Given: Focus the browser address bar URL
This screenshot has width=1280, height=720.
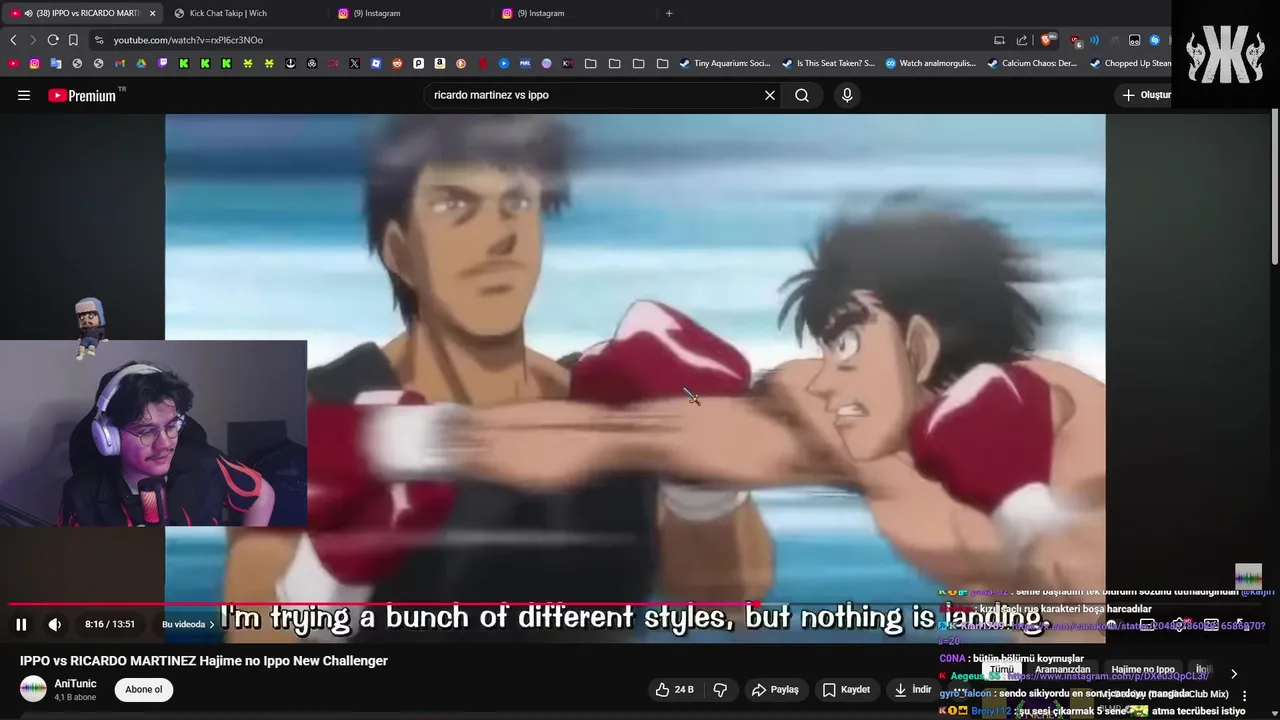Looking at the screenshot, I should point(188,40).
